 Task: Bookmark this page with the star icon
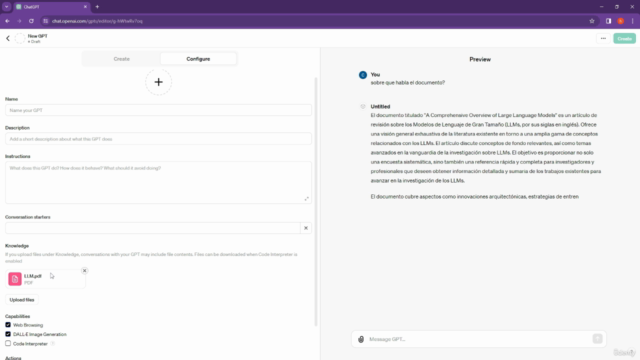[592, 21]
